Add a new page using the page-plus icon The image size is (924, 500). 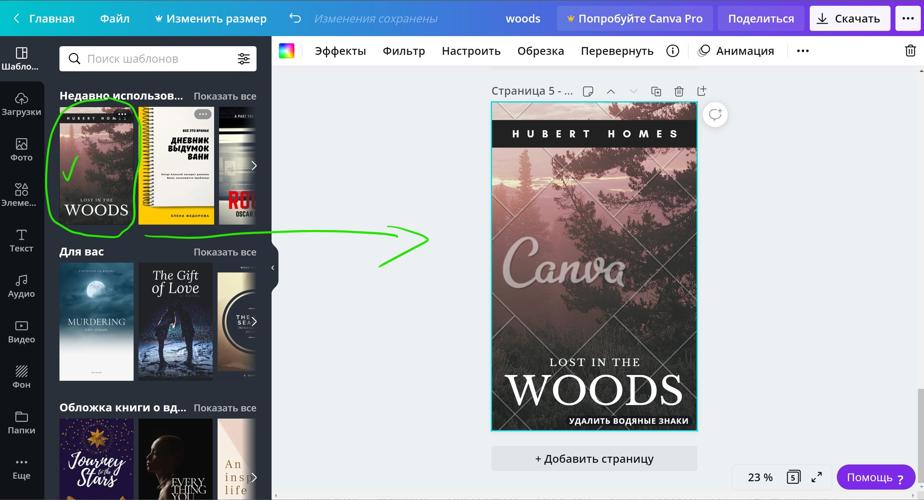click(x=701, y=91)
